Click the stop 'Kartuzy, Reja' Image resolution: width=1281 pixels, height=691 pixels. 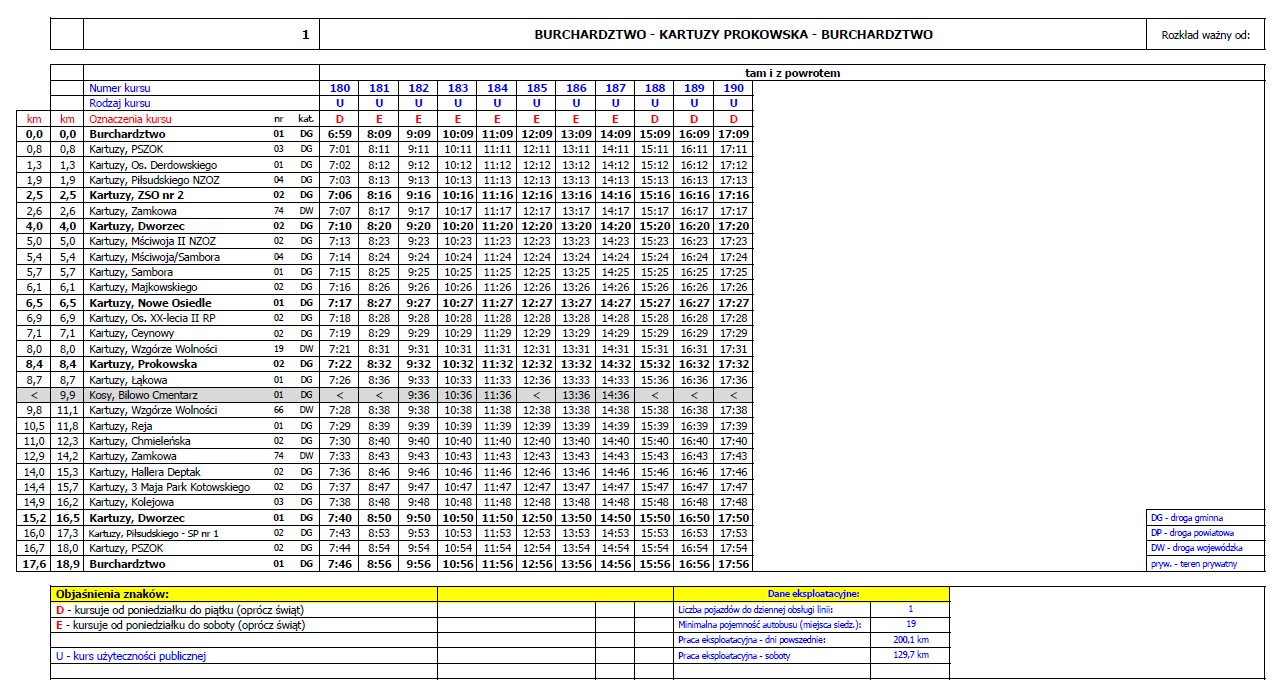coord(122,426)
